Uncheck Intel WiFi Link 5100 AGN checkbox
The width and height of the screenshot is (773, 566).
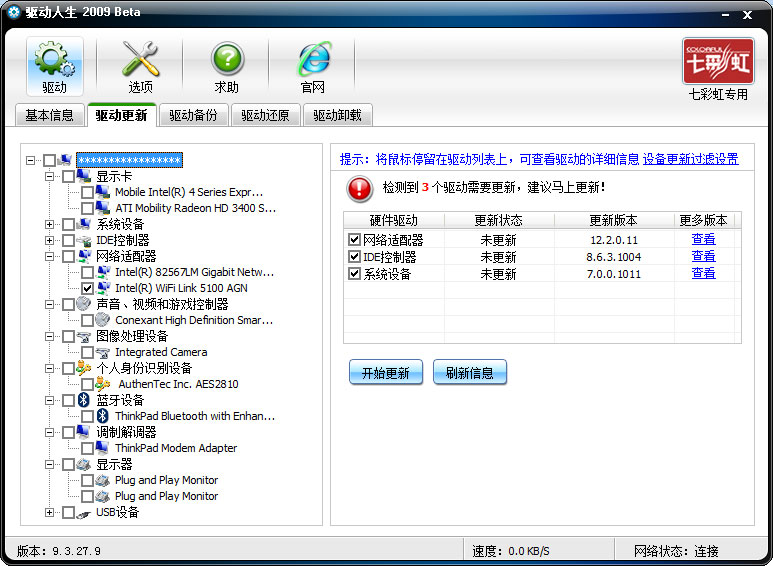coord(87,288)
